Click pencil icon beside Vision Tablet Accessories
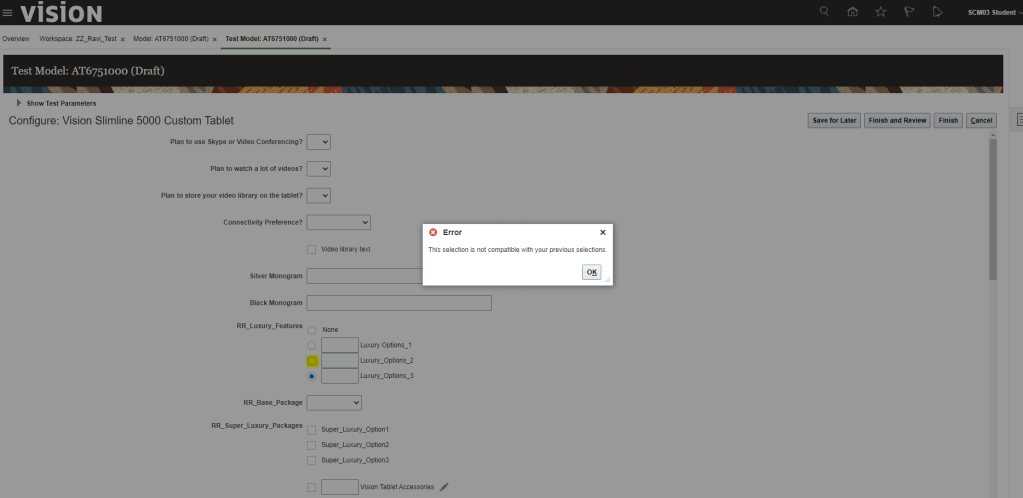1023x498 pixels. tap(444, 487)
